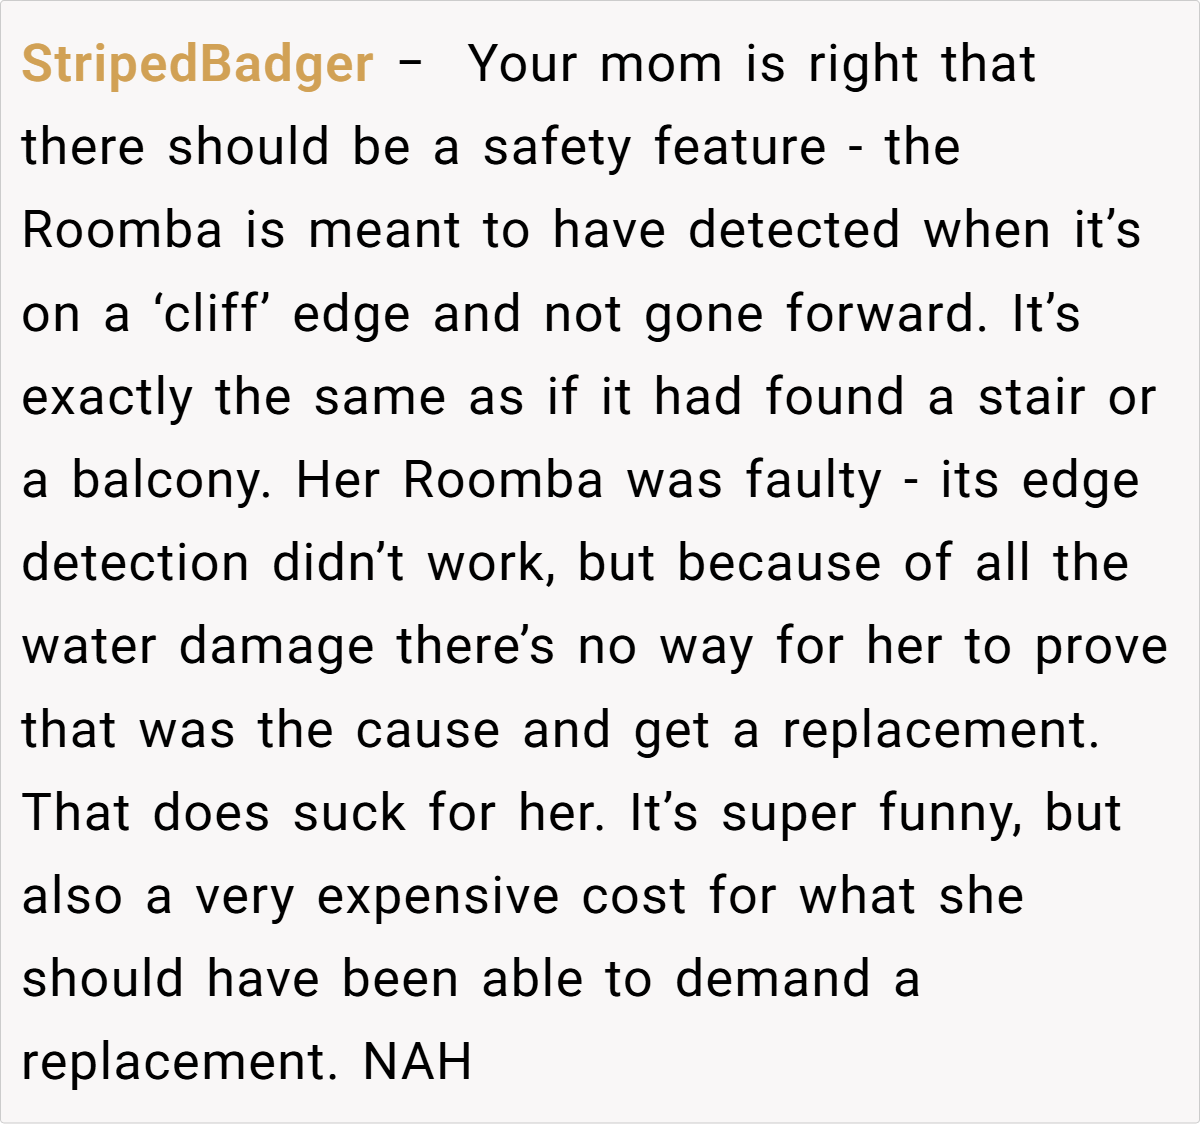The image size is (1200, 1124).
Task: Click the phrase "water damage"
Action: (x=198, y=647)
